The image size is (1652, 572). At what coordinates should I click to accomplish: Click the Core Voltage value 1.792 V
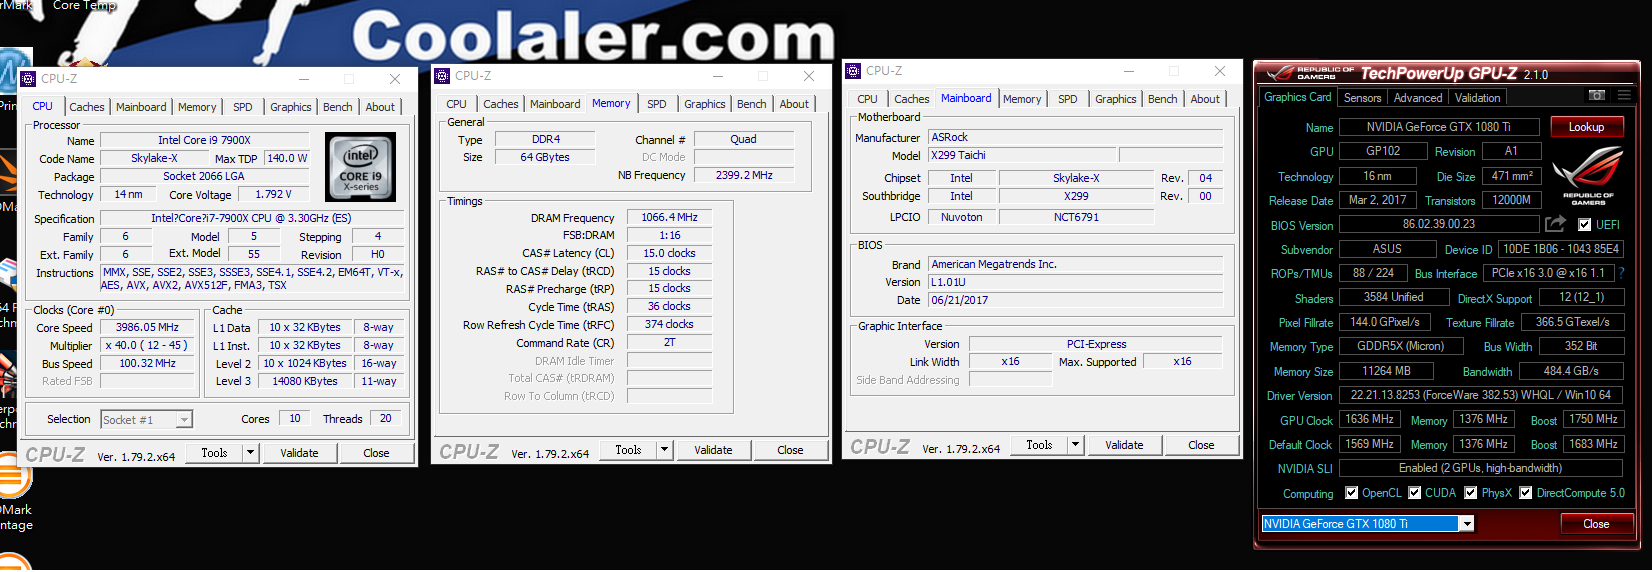[x=273, y=195]
